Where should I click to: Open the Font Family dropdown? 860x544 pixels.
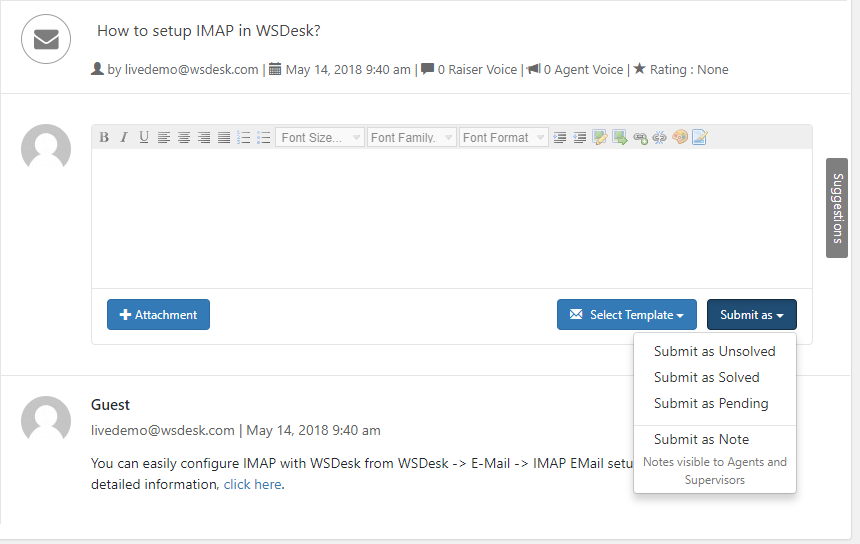[411, 137]
